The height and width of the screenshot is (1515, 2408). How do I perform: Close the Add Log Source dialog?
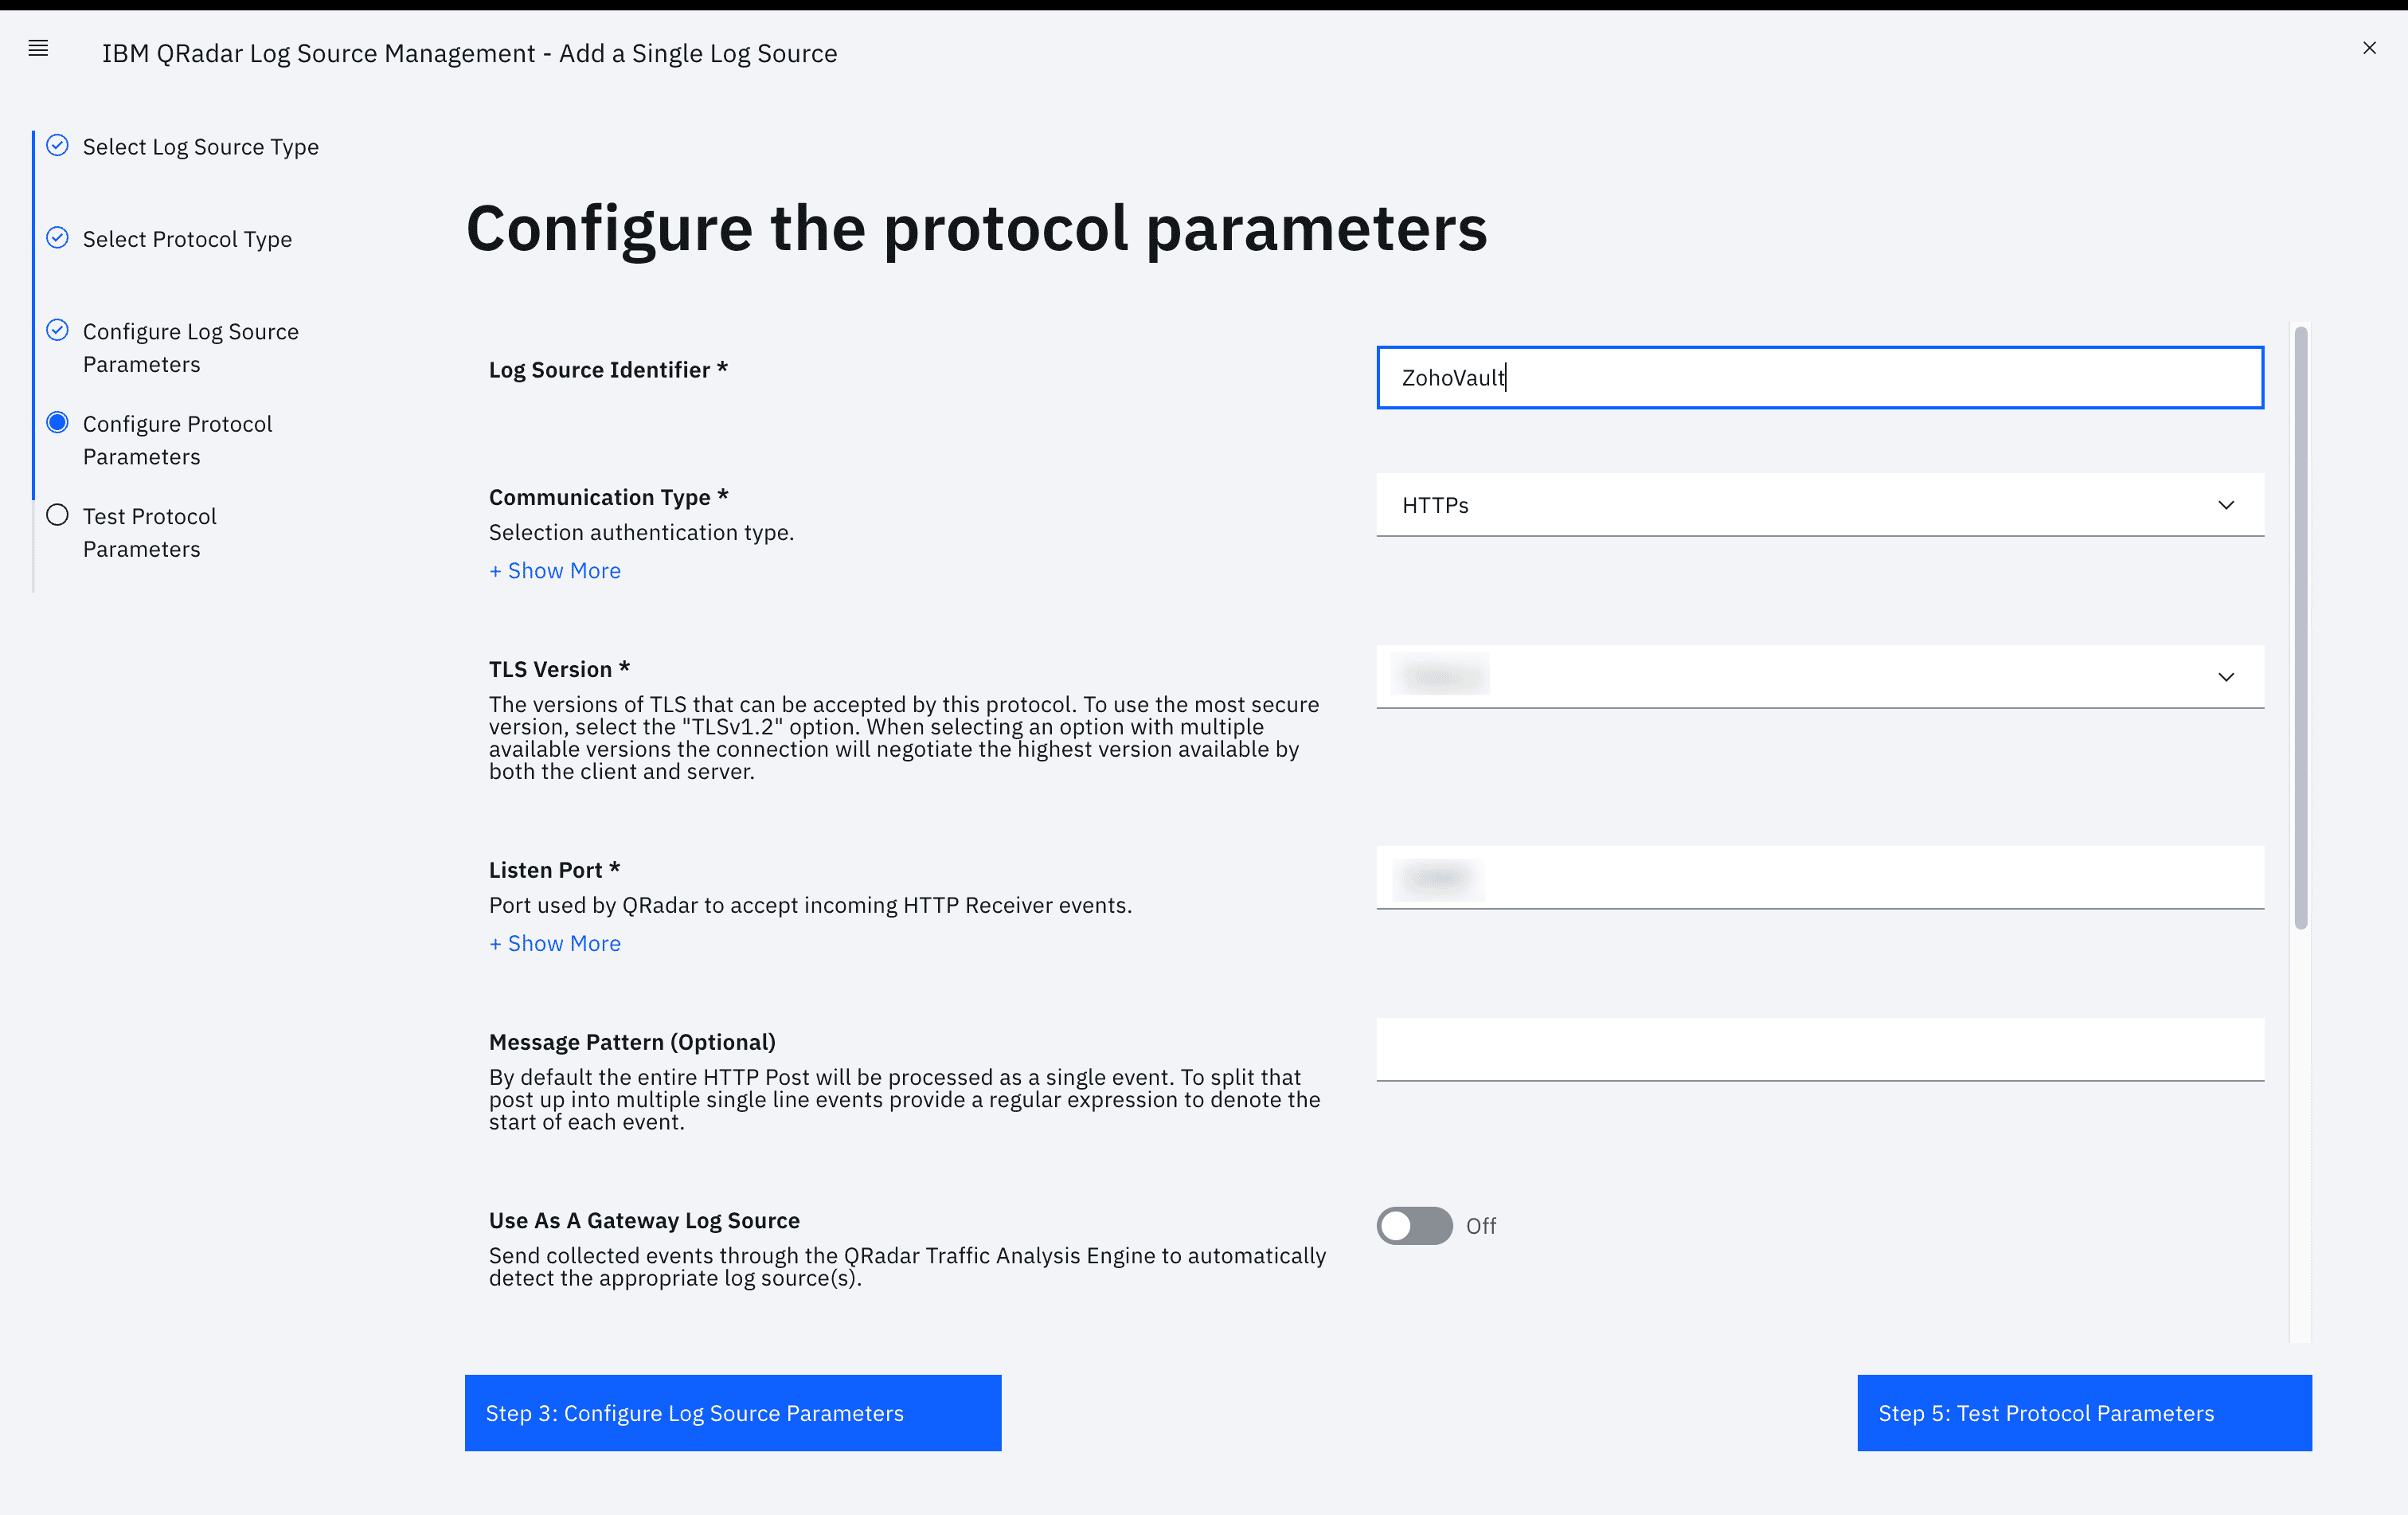pos(2369,48)
